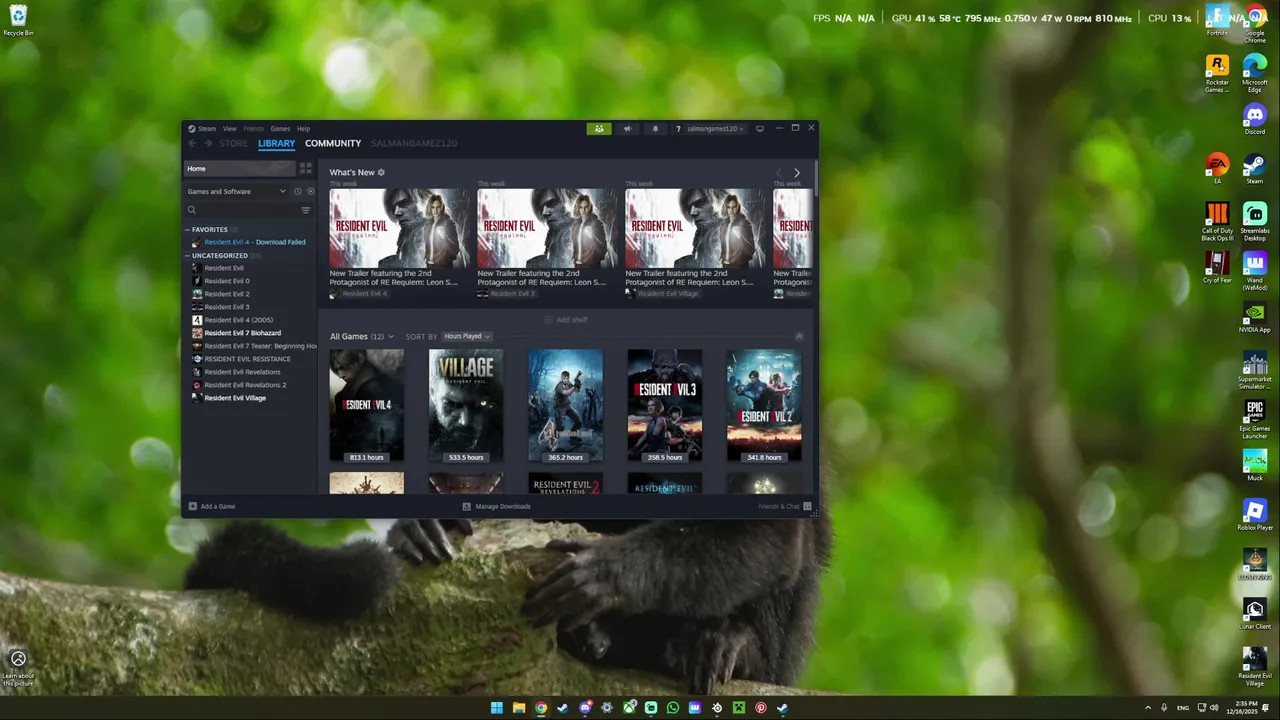This screenshot has height=720, width=1280.
Task: Open What's New settings gear
Action: 381,172
